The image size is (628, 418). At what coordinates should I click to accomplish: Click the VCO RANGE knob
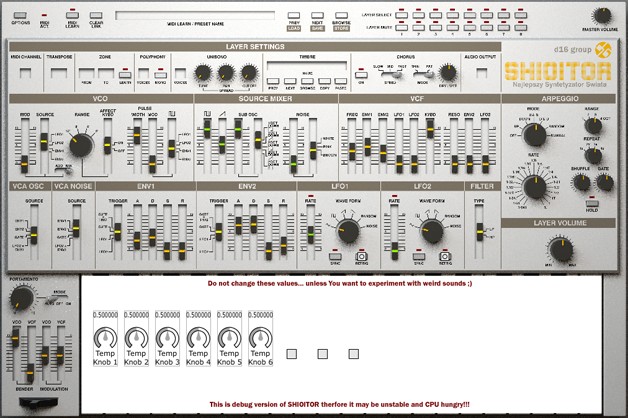[x=81, y=145]
